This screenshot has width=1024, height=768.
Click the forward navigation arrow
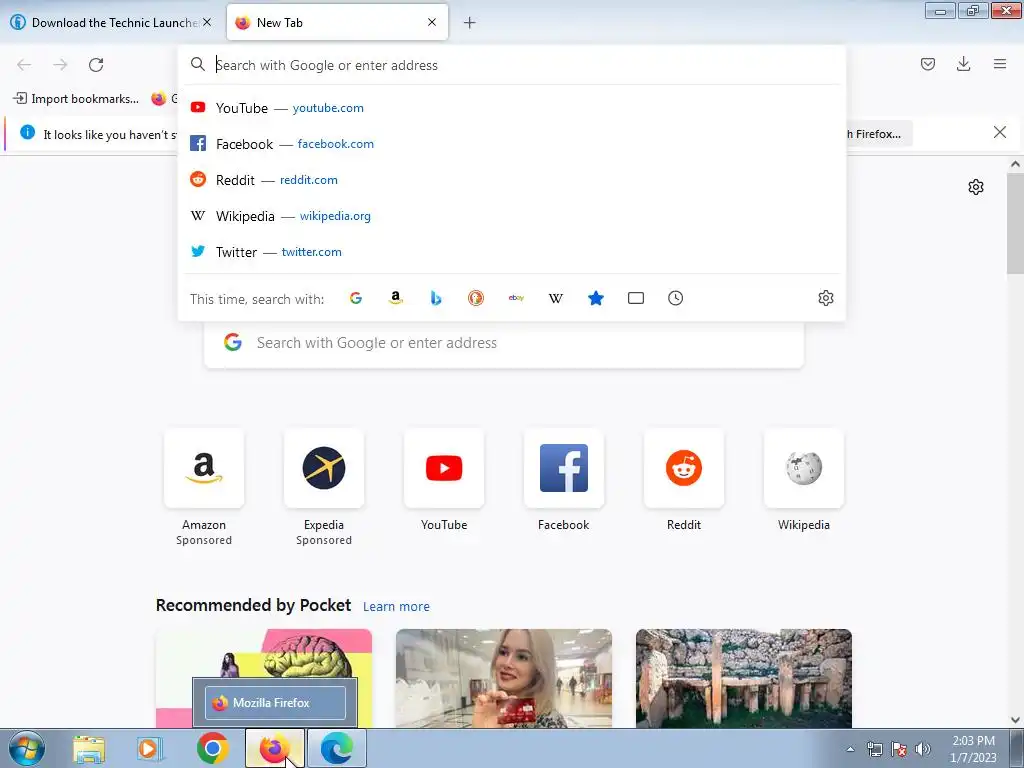pyautogui.click(x=60, y=65)
